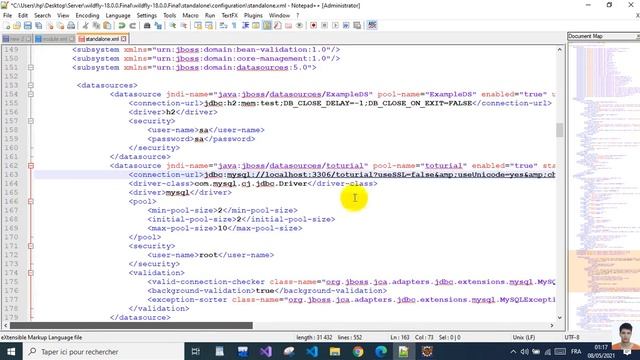The image size is (640, 360).
Task: Open the Plugins menu
Action: pos(253,15)
